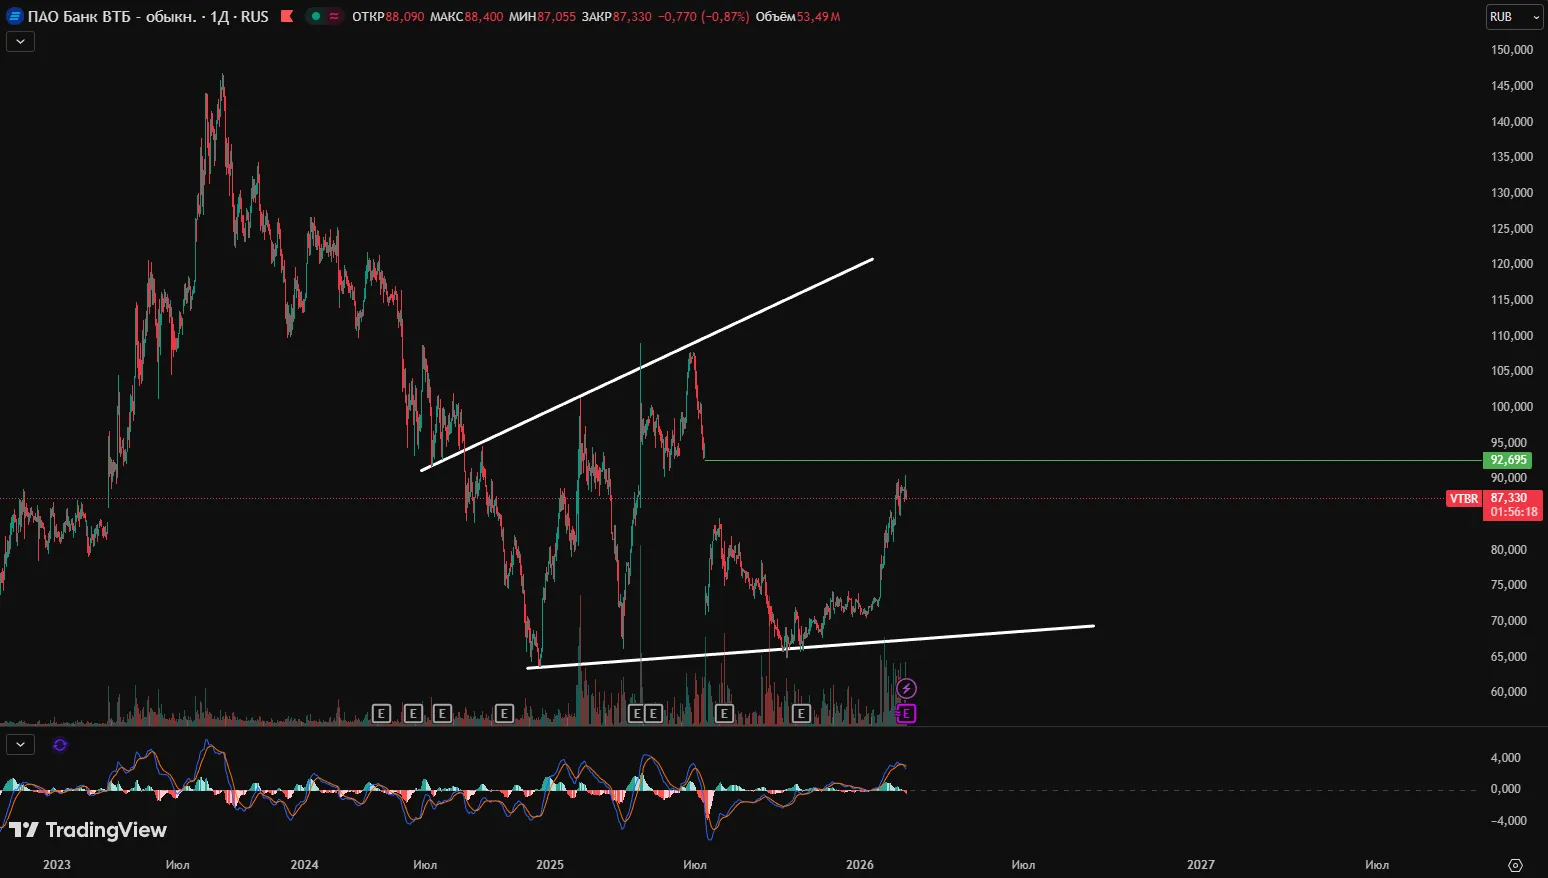This screenshot has width=1548, height=878.
Task: Open the first earnings E marker of 2024
Action: tap(381, 713)
